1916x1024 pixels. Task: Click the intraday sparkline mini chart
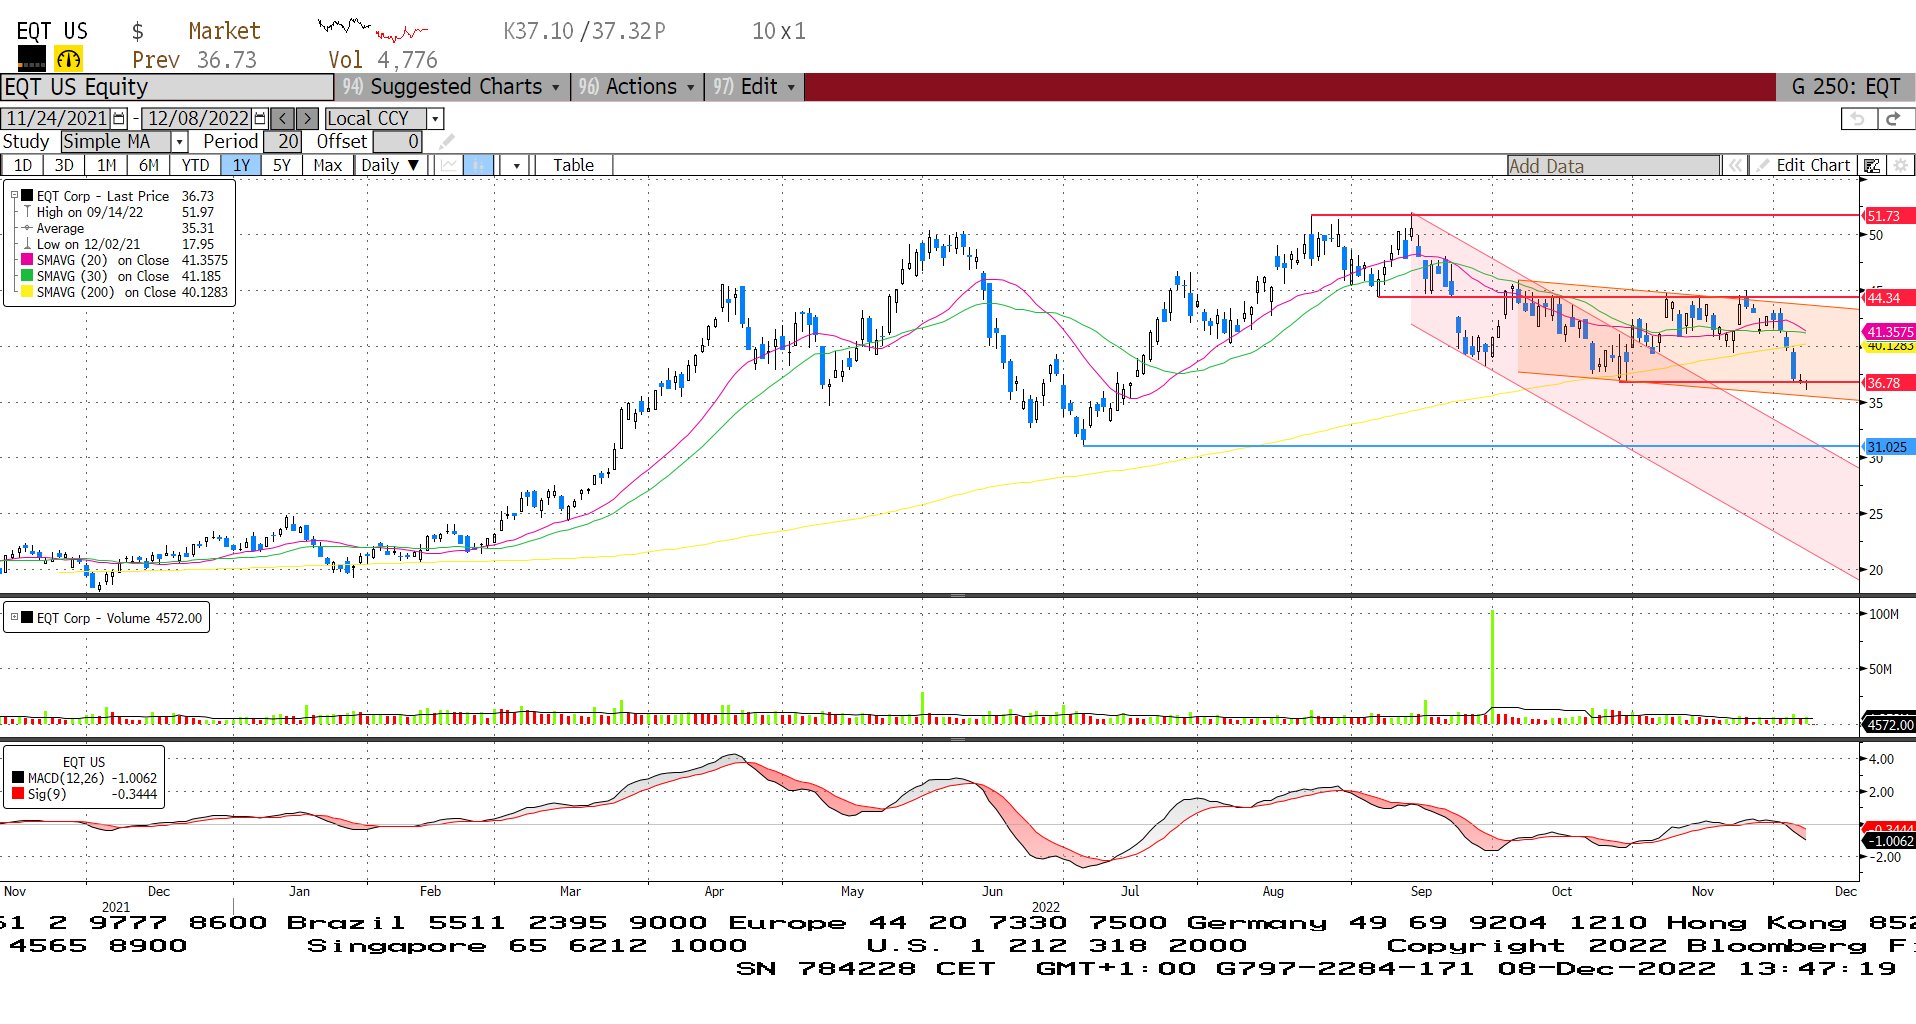coord(372,29)
